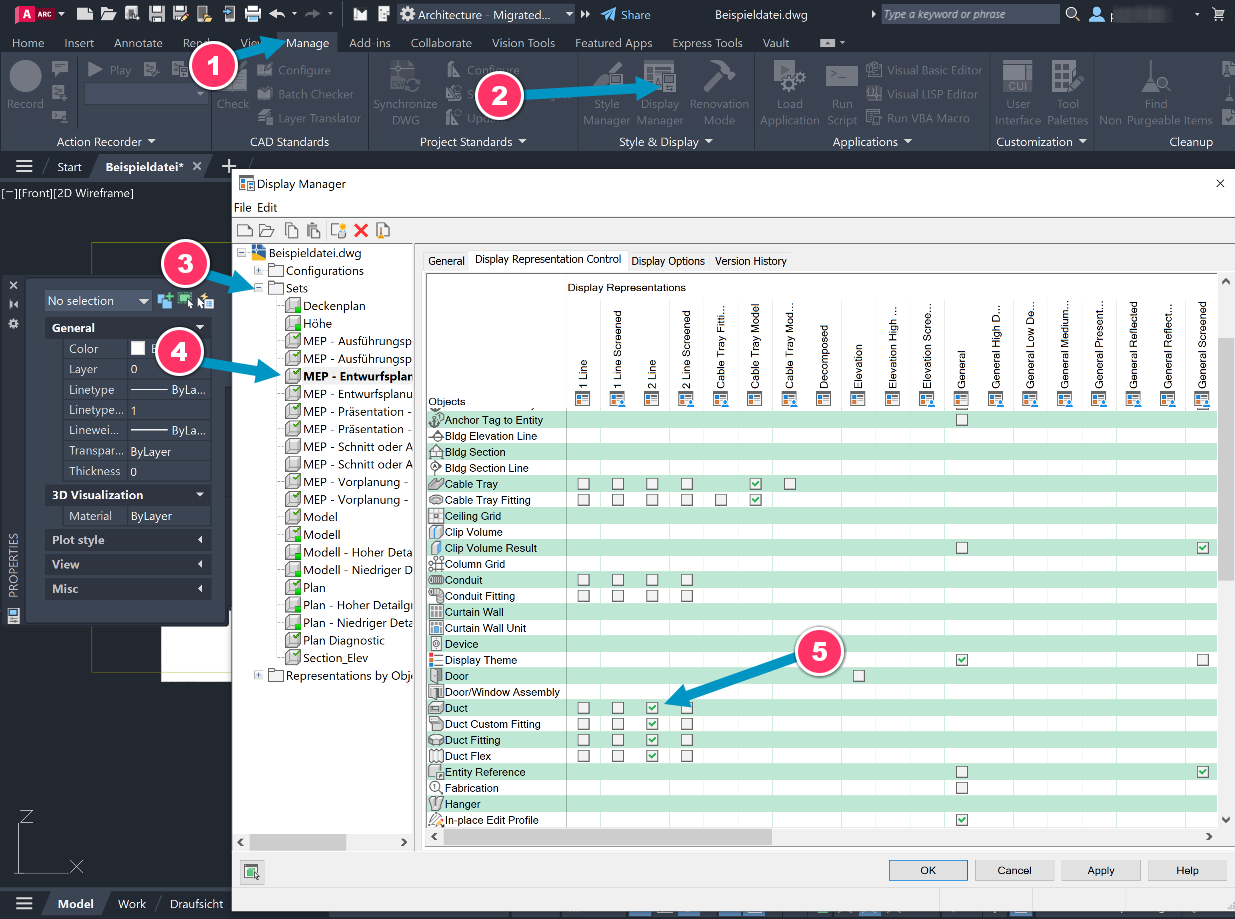Image resolution: width=1235 pixels, height=919 pixels.
Task: Enable the General checkbox for Door
Action: pos(858,675)
